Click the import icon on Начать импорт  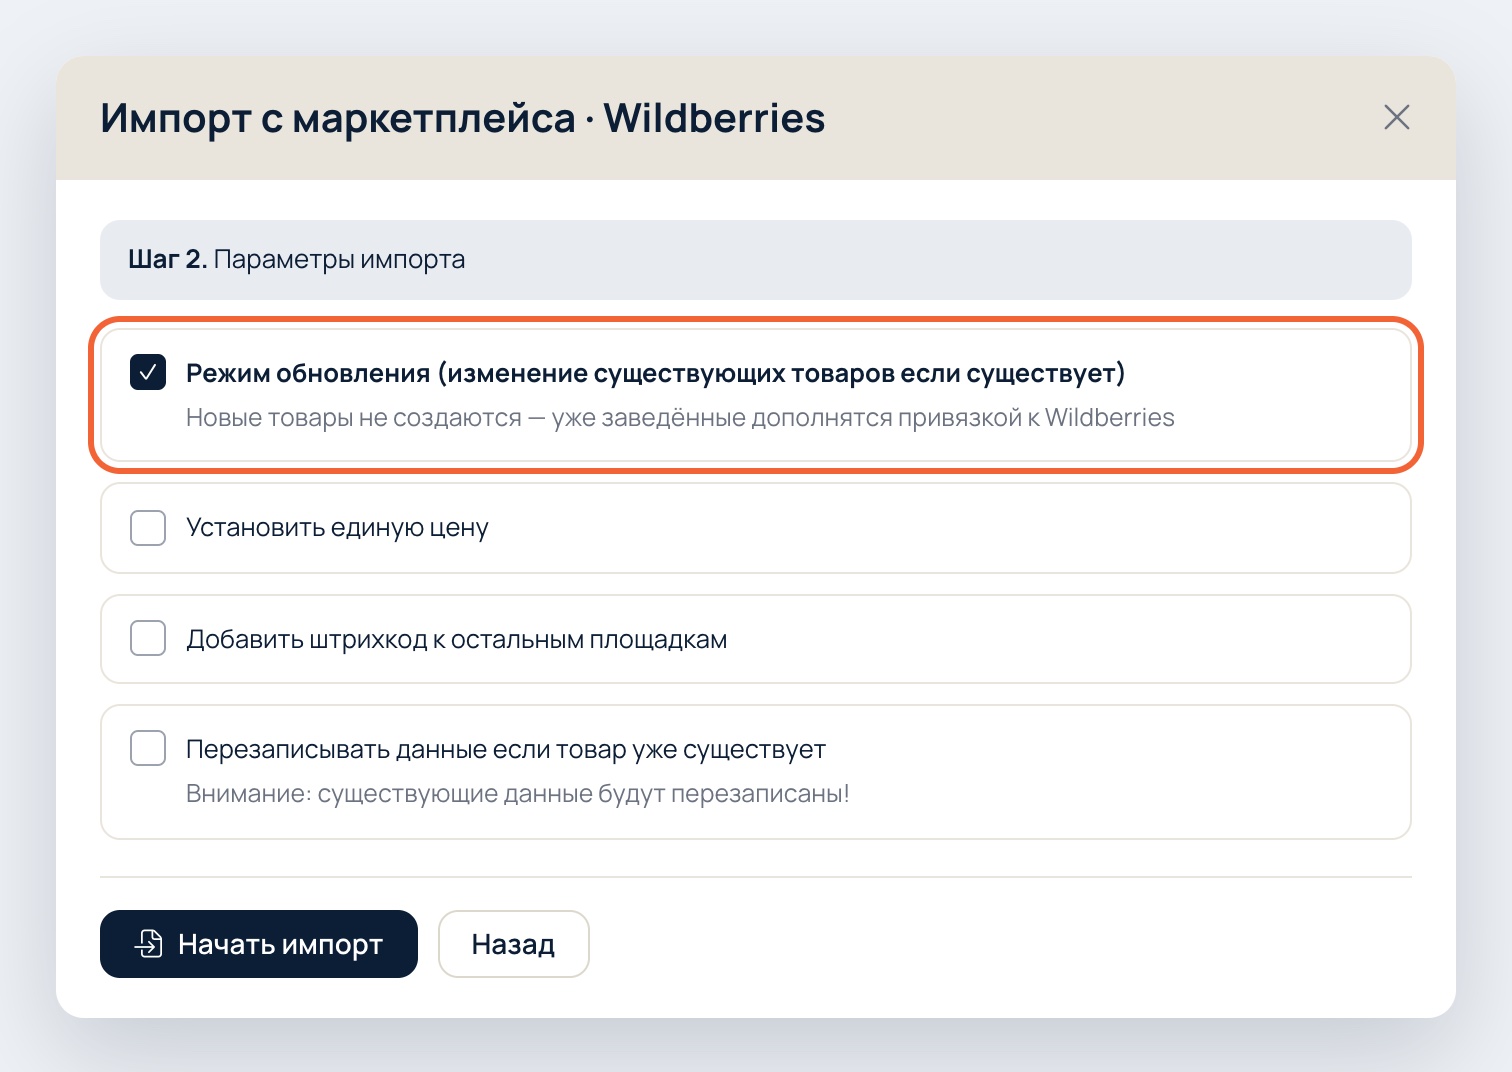click(149, 944)
